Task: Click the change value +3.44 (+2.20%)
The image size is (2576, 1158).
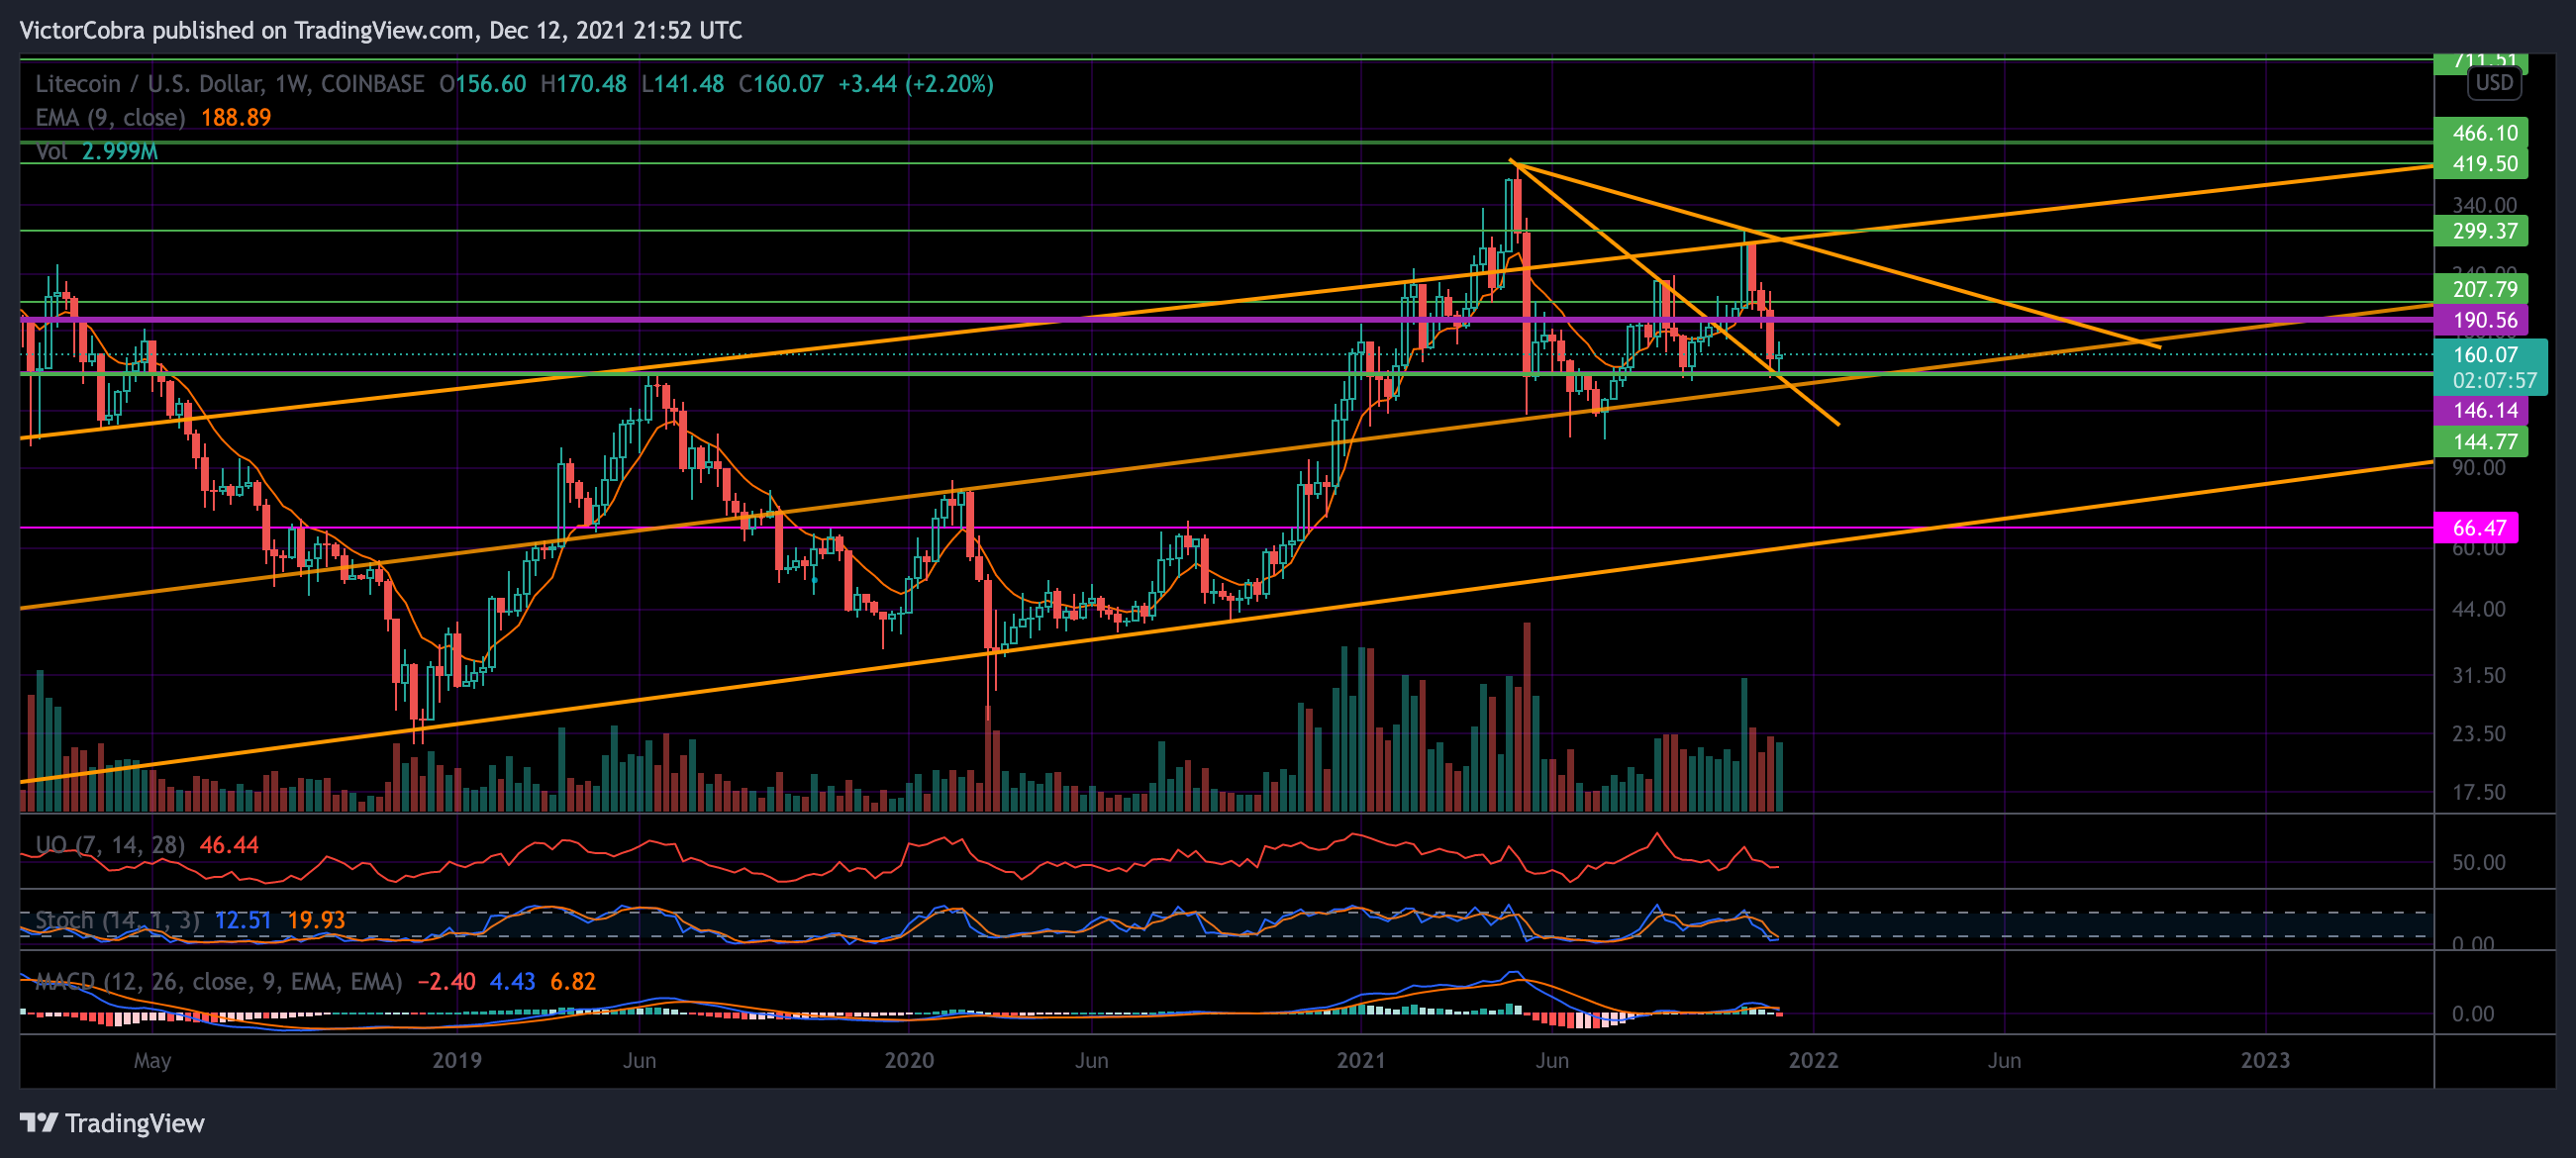Action: coord(916,84)
